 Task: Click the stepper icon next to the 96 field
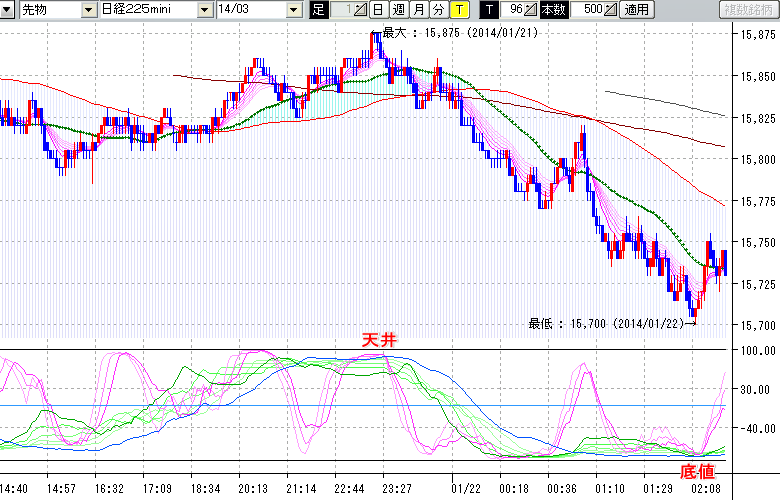pos(531,9)
